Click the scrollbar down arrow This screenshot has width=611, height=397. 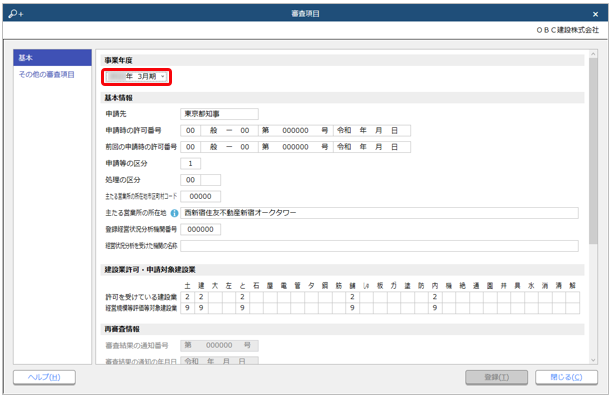[593, 360]
